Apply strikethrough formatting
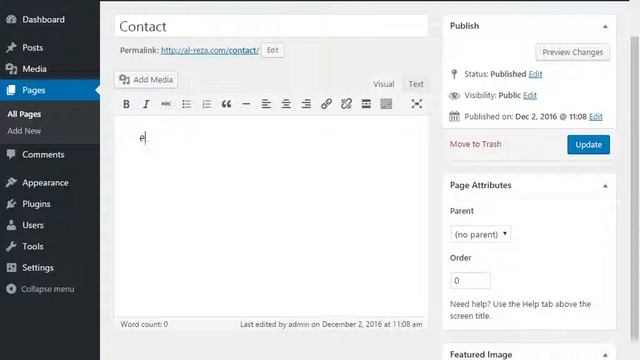Screen dimensions: 640x360 [x=166, y=104]
